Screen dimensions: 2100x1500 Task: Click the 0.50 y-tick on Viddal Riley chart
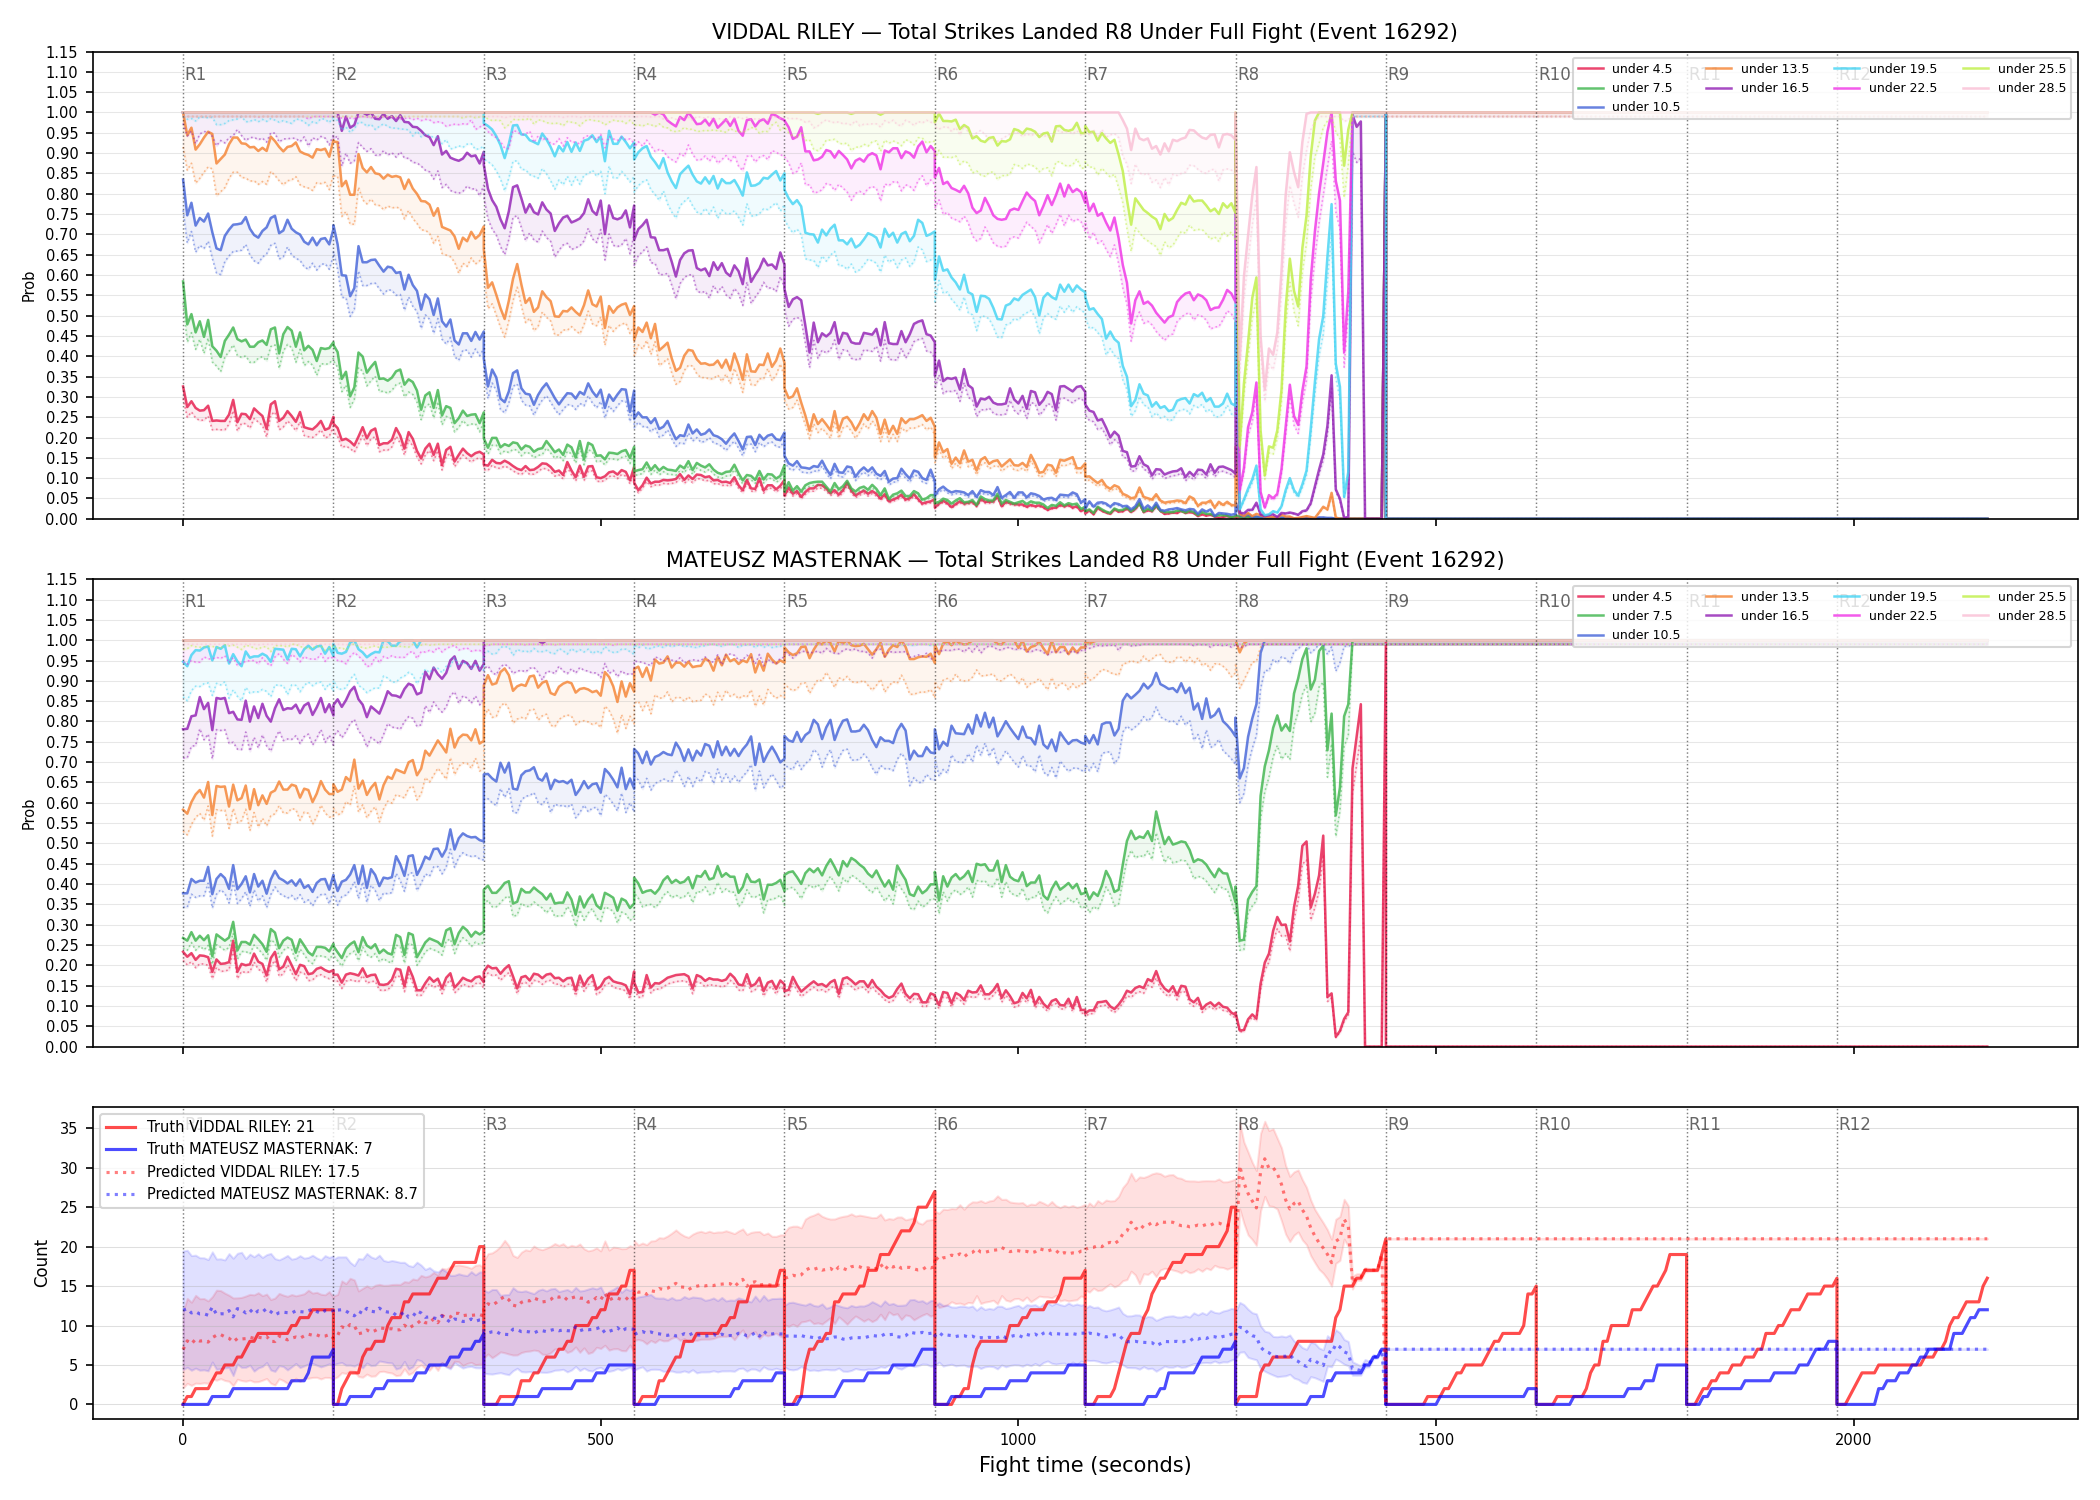pos(62,316)
